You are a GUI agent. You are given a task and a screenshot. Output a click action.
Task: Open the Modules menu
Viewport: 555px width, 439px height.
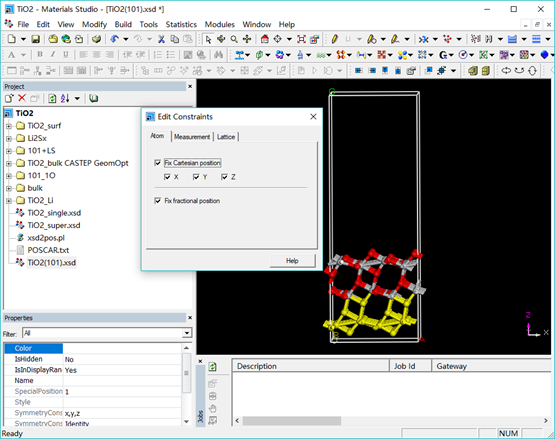pos(219,24)
